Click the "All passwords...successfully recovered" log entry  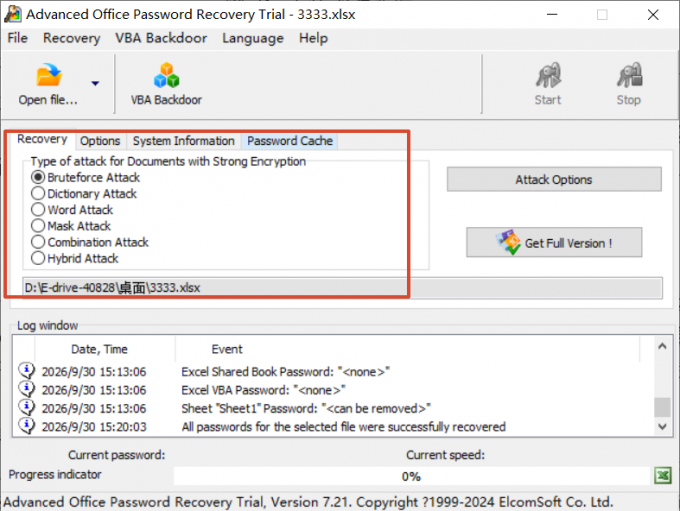pos(343,427)
